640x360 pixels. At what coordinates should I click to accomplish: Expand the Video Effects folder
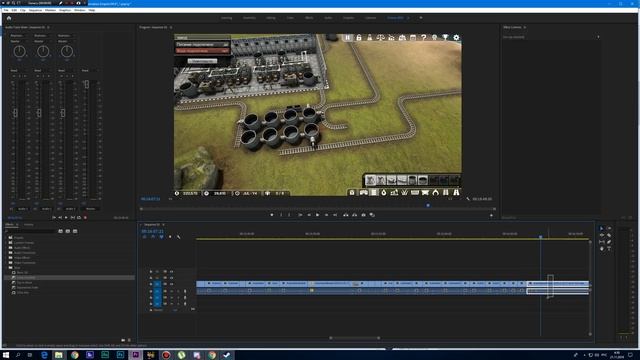pyautogui.click(x=6, y=258)
